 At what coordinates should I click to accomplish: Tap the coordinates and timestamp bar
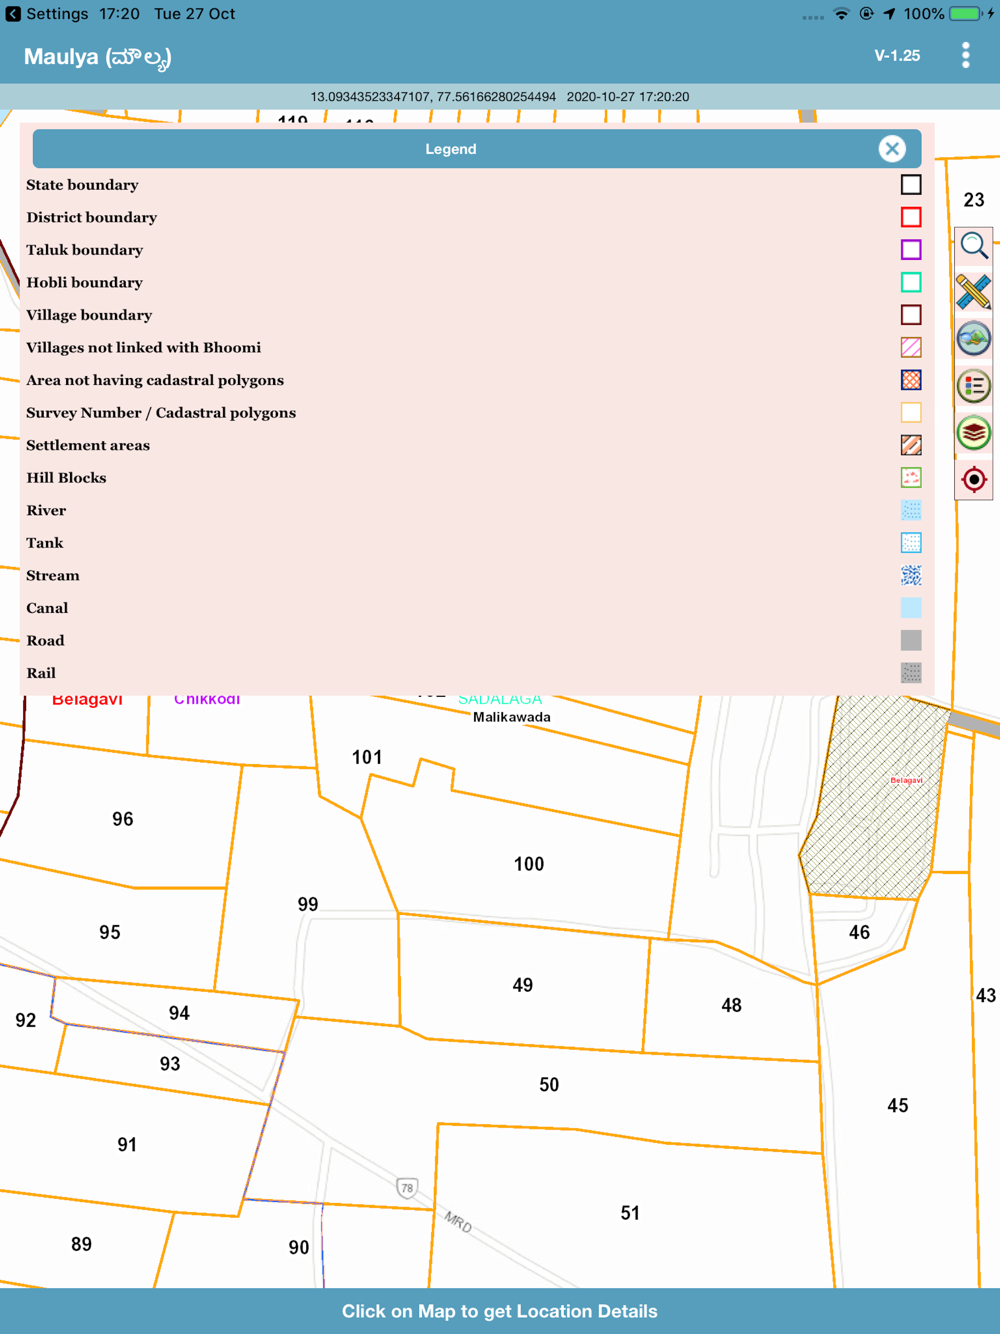coord(500,97)
